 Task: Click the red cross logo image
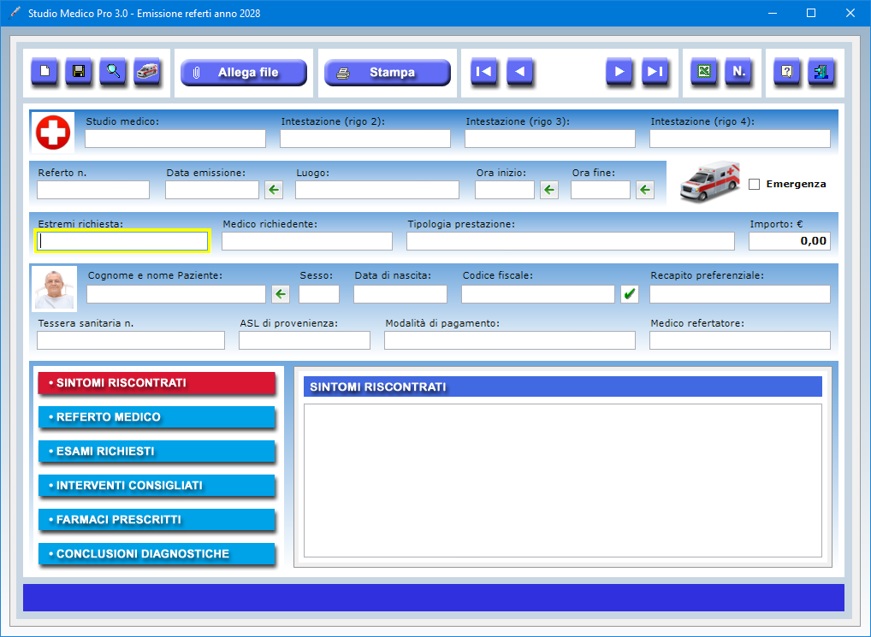coord(53,132)
